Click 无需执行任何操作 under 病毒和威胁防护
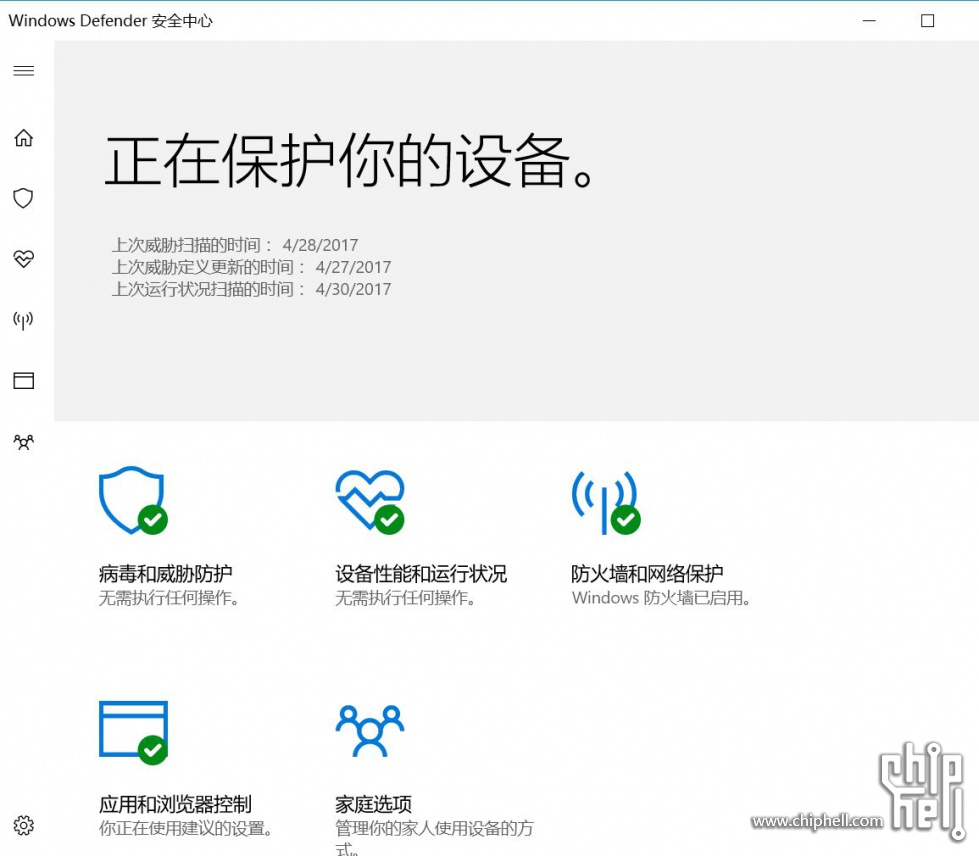Screen dimensions: 979x856 [169, 598]
